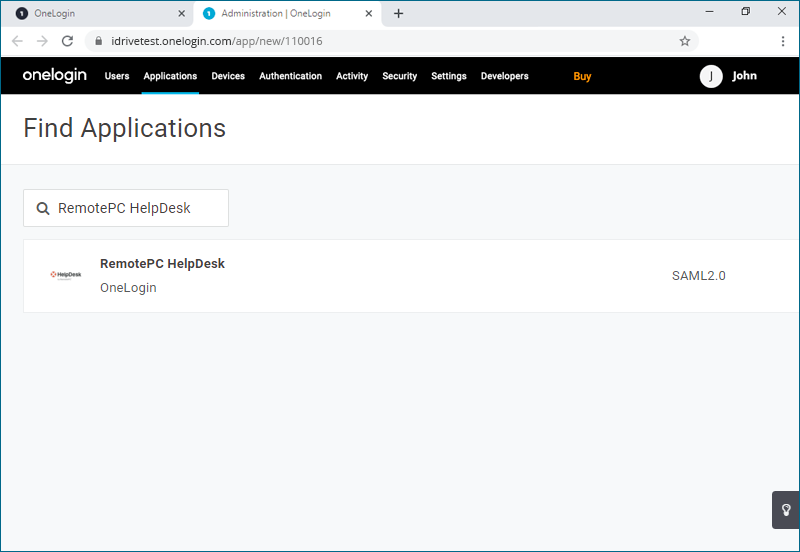Close the first OneLogin tab

[x=181, y=14]
